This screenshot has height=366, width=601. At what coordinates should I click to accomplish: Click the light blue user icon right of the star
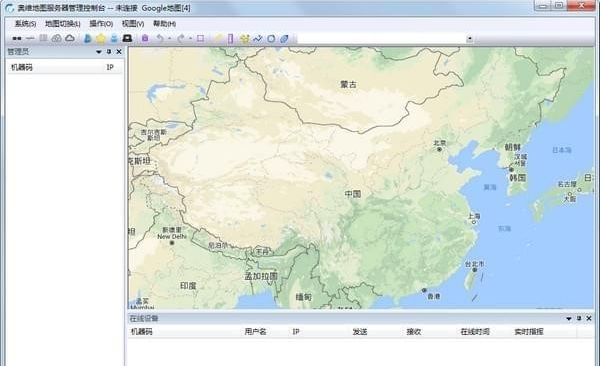[x=114, y=38]
